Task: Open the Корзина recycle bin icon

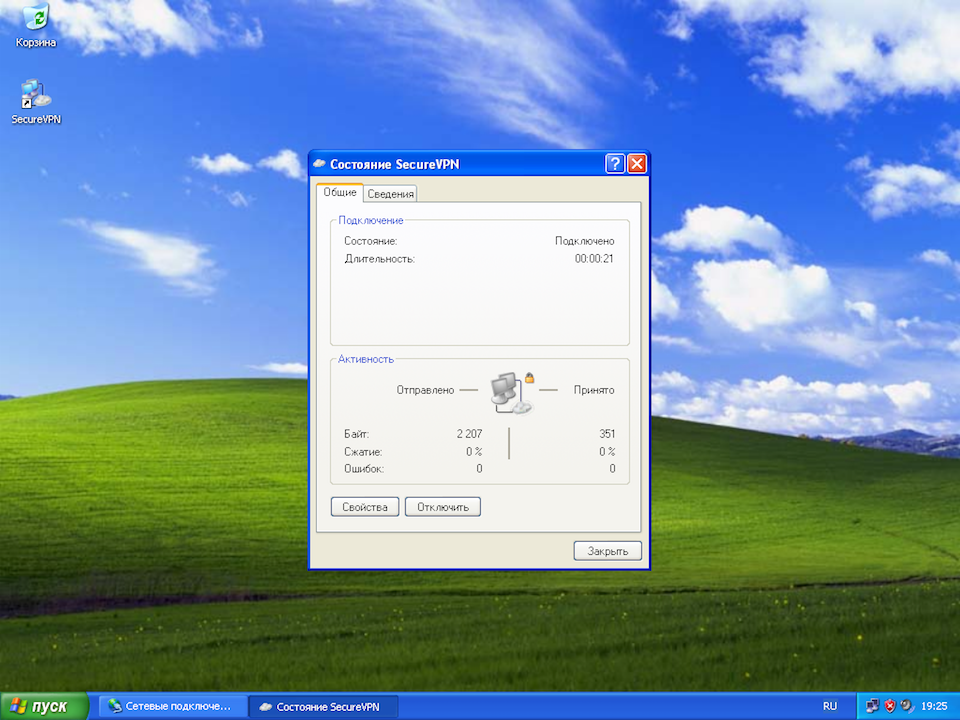Action: click(x=36, y=26)
